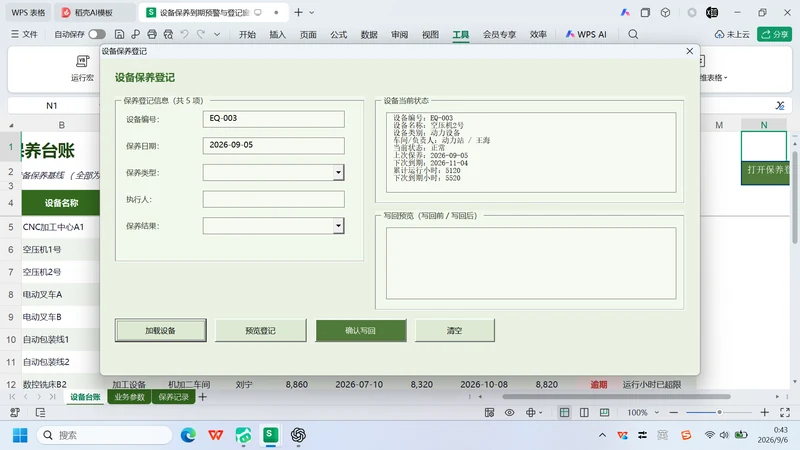This screenshot has height=450, width=800.
Task: Switch to the 视图 ribbon tab
Action: tap(430, 34)
